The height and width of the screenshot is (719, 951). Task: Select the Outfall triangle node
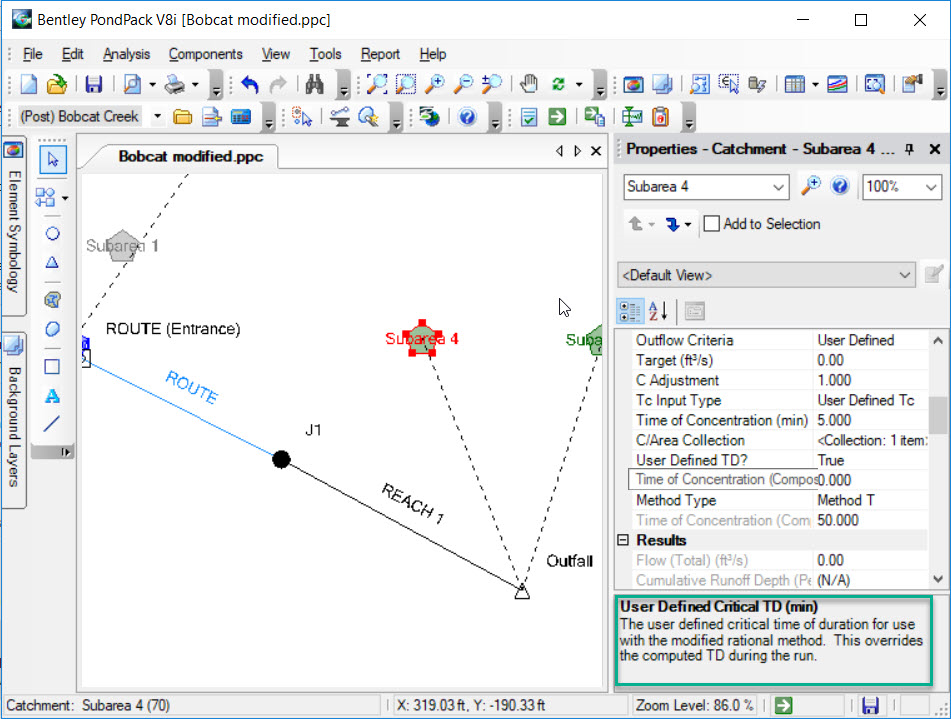[522, 591]
